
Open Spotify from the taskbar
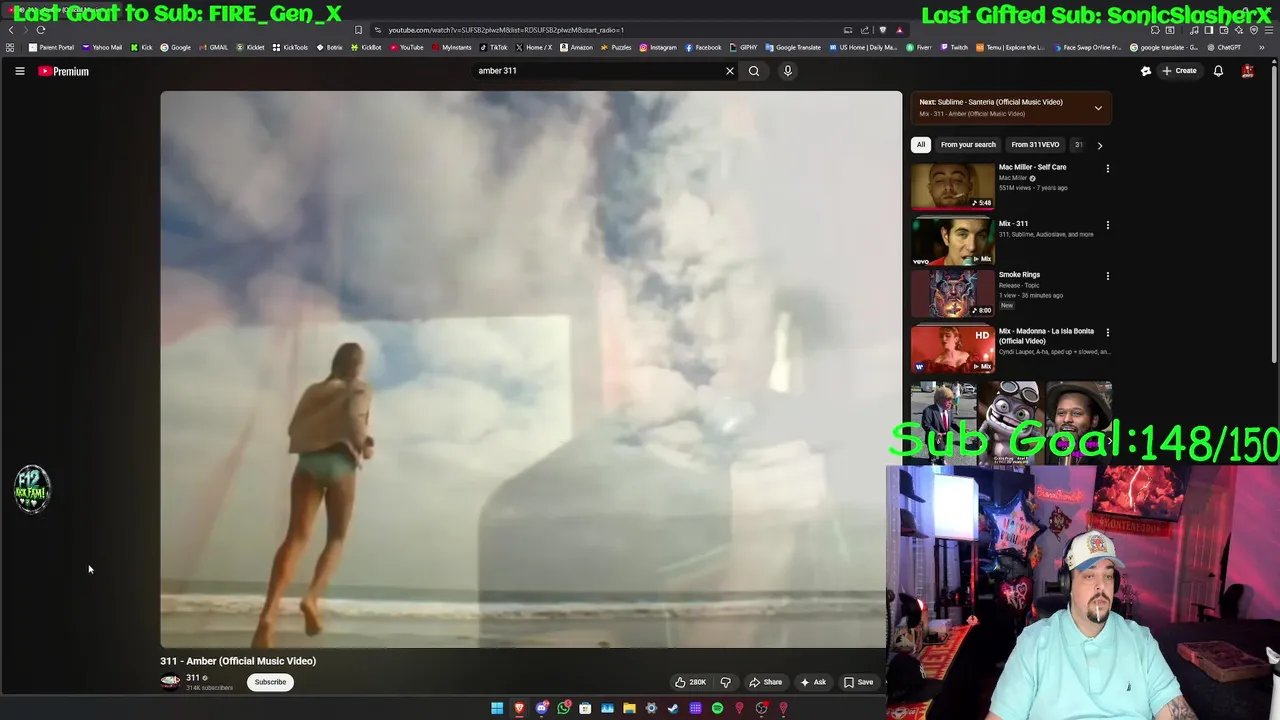tap(717, 709)
